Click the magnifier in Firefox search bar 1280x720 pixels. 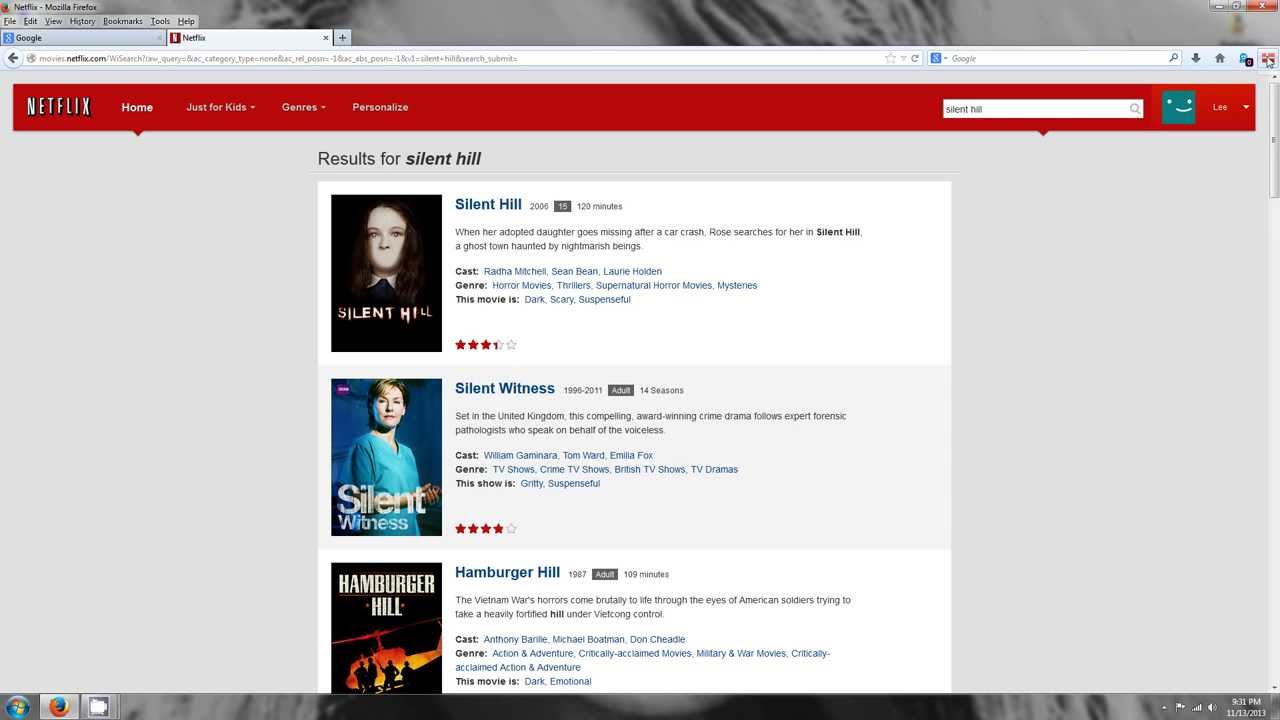click(1174, 58)
